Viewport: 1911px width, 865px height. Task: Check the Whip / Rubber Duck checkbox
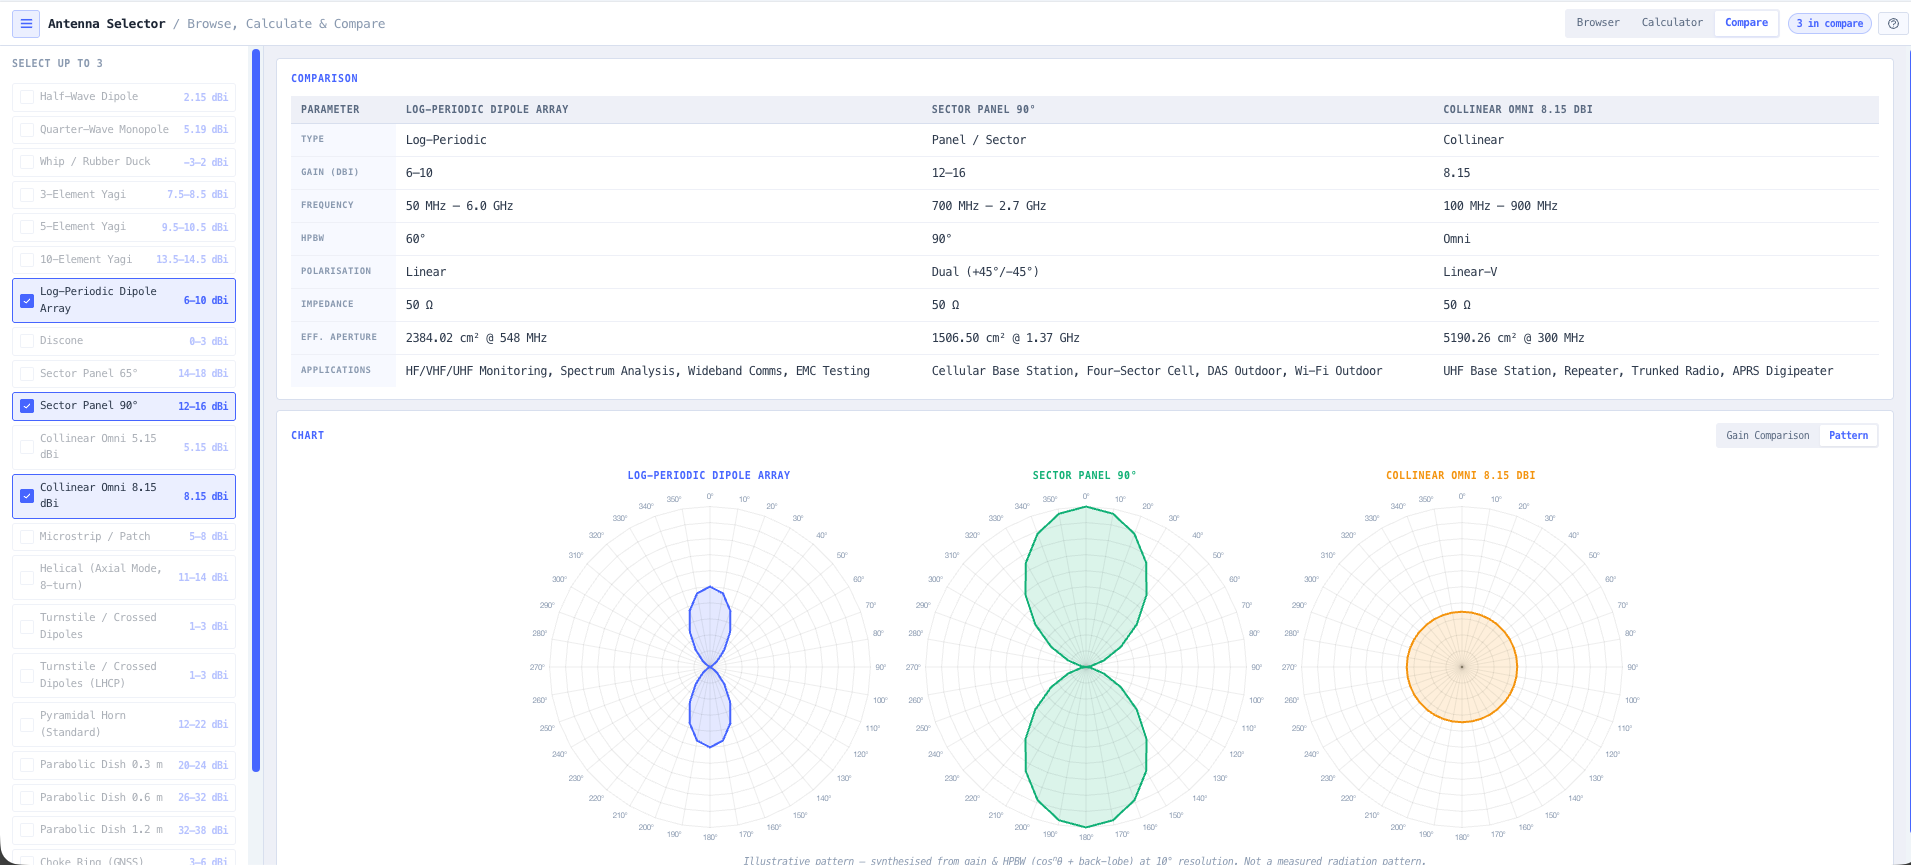[x=27, y=162]
